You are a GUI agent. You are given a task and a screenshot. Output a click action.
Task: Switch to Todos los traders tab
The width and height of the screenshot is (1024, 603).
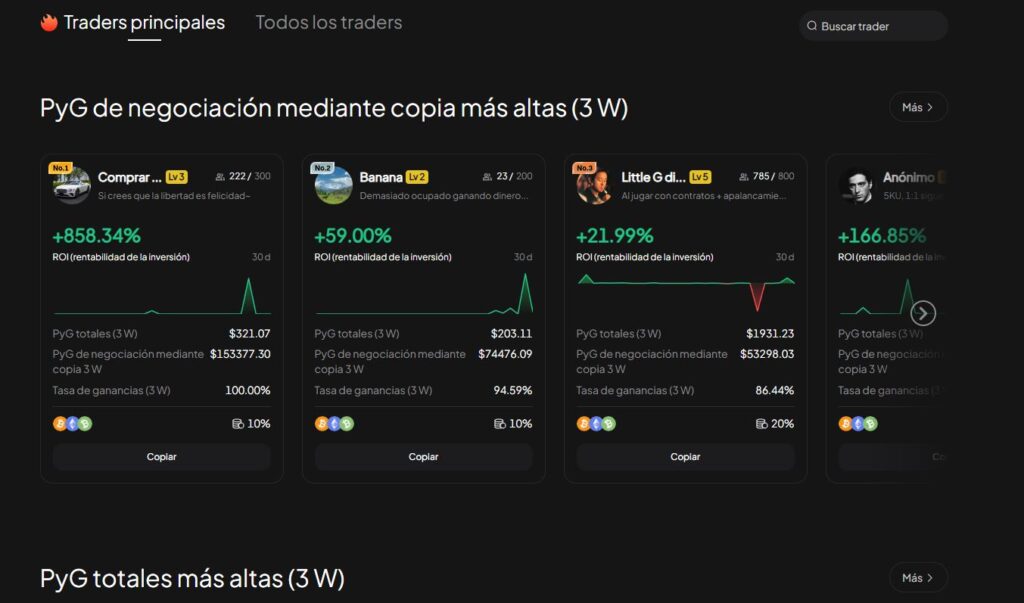coord(328,22)
